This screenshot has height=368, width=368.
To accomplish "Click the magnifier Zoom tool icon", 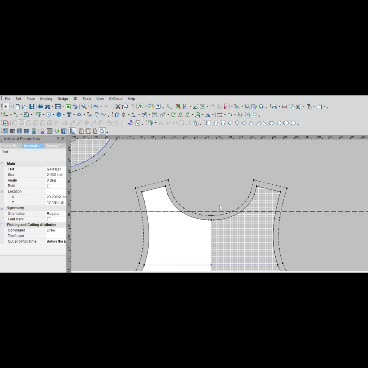I will [84, 107].
